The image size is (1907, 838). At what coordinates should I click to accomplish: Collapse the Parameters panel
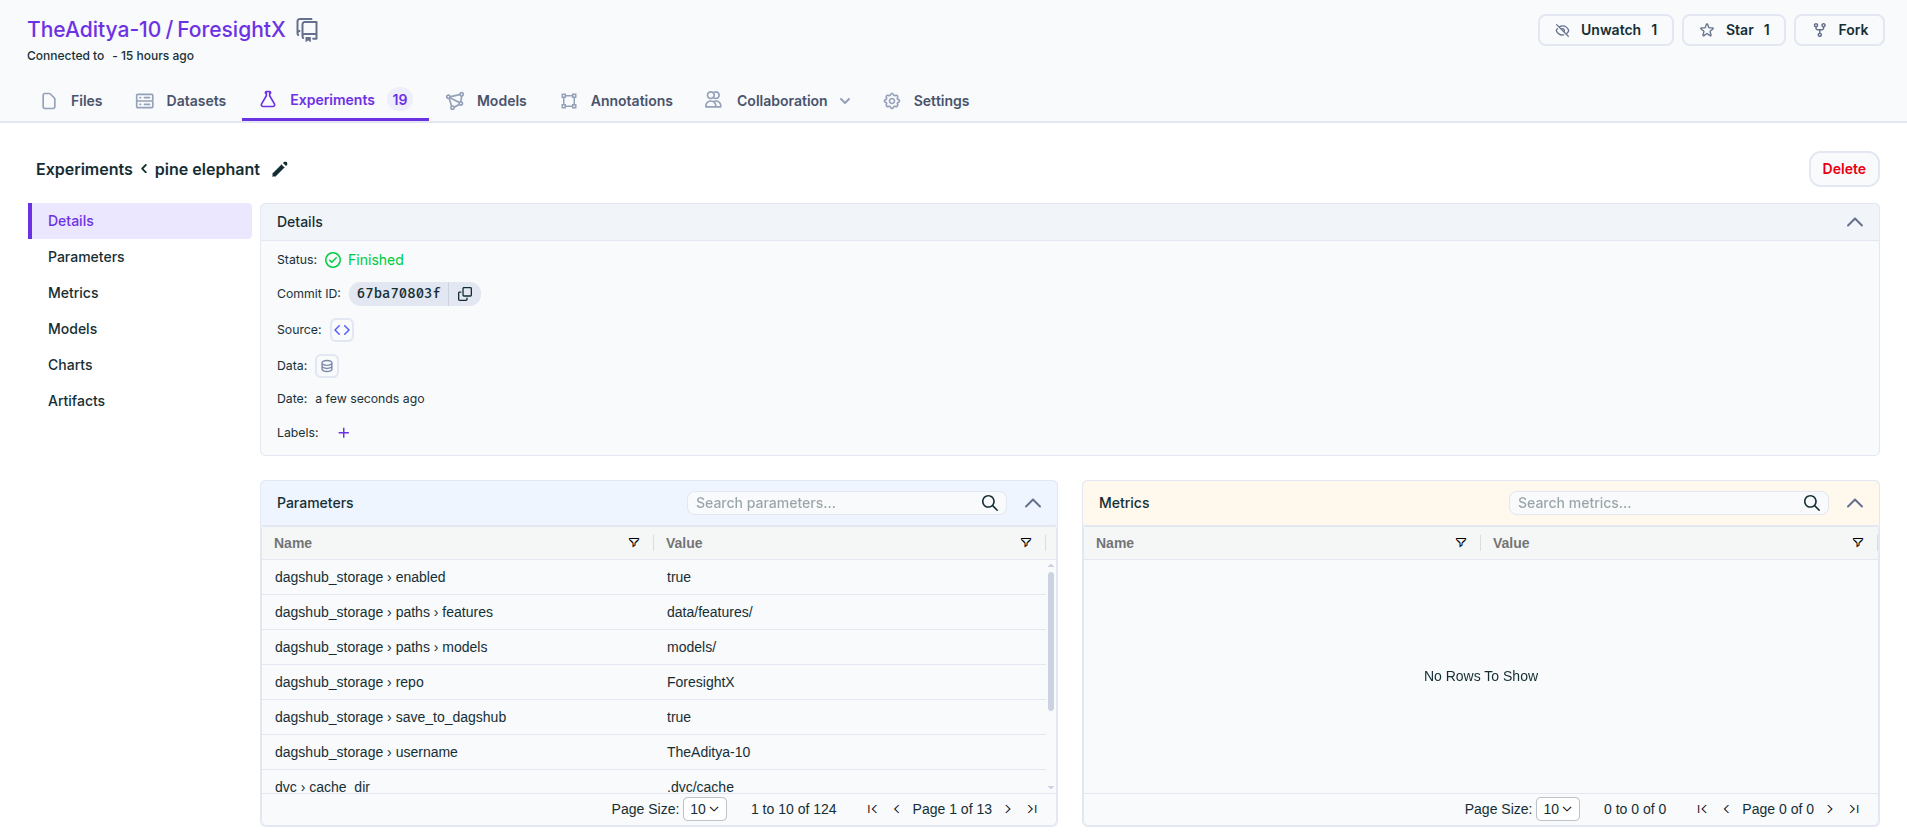[1033, 503]
